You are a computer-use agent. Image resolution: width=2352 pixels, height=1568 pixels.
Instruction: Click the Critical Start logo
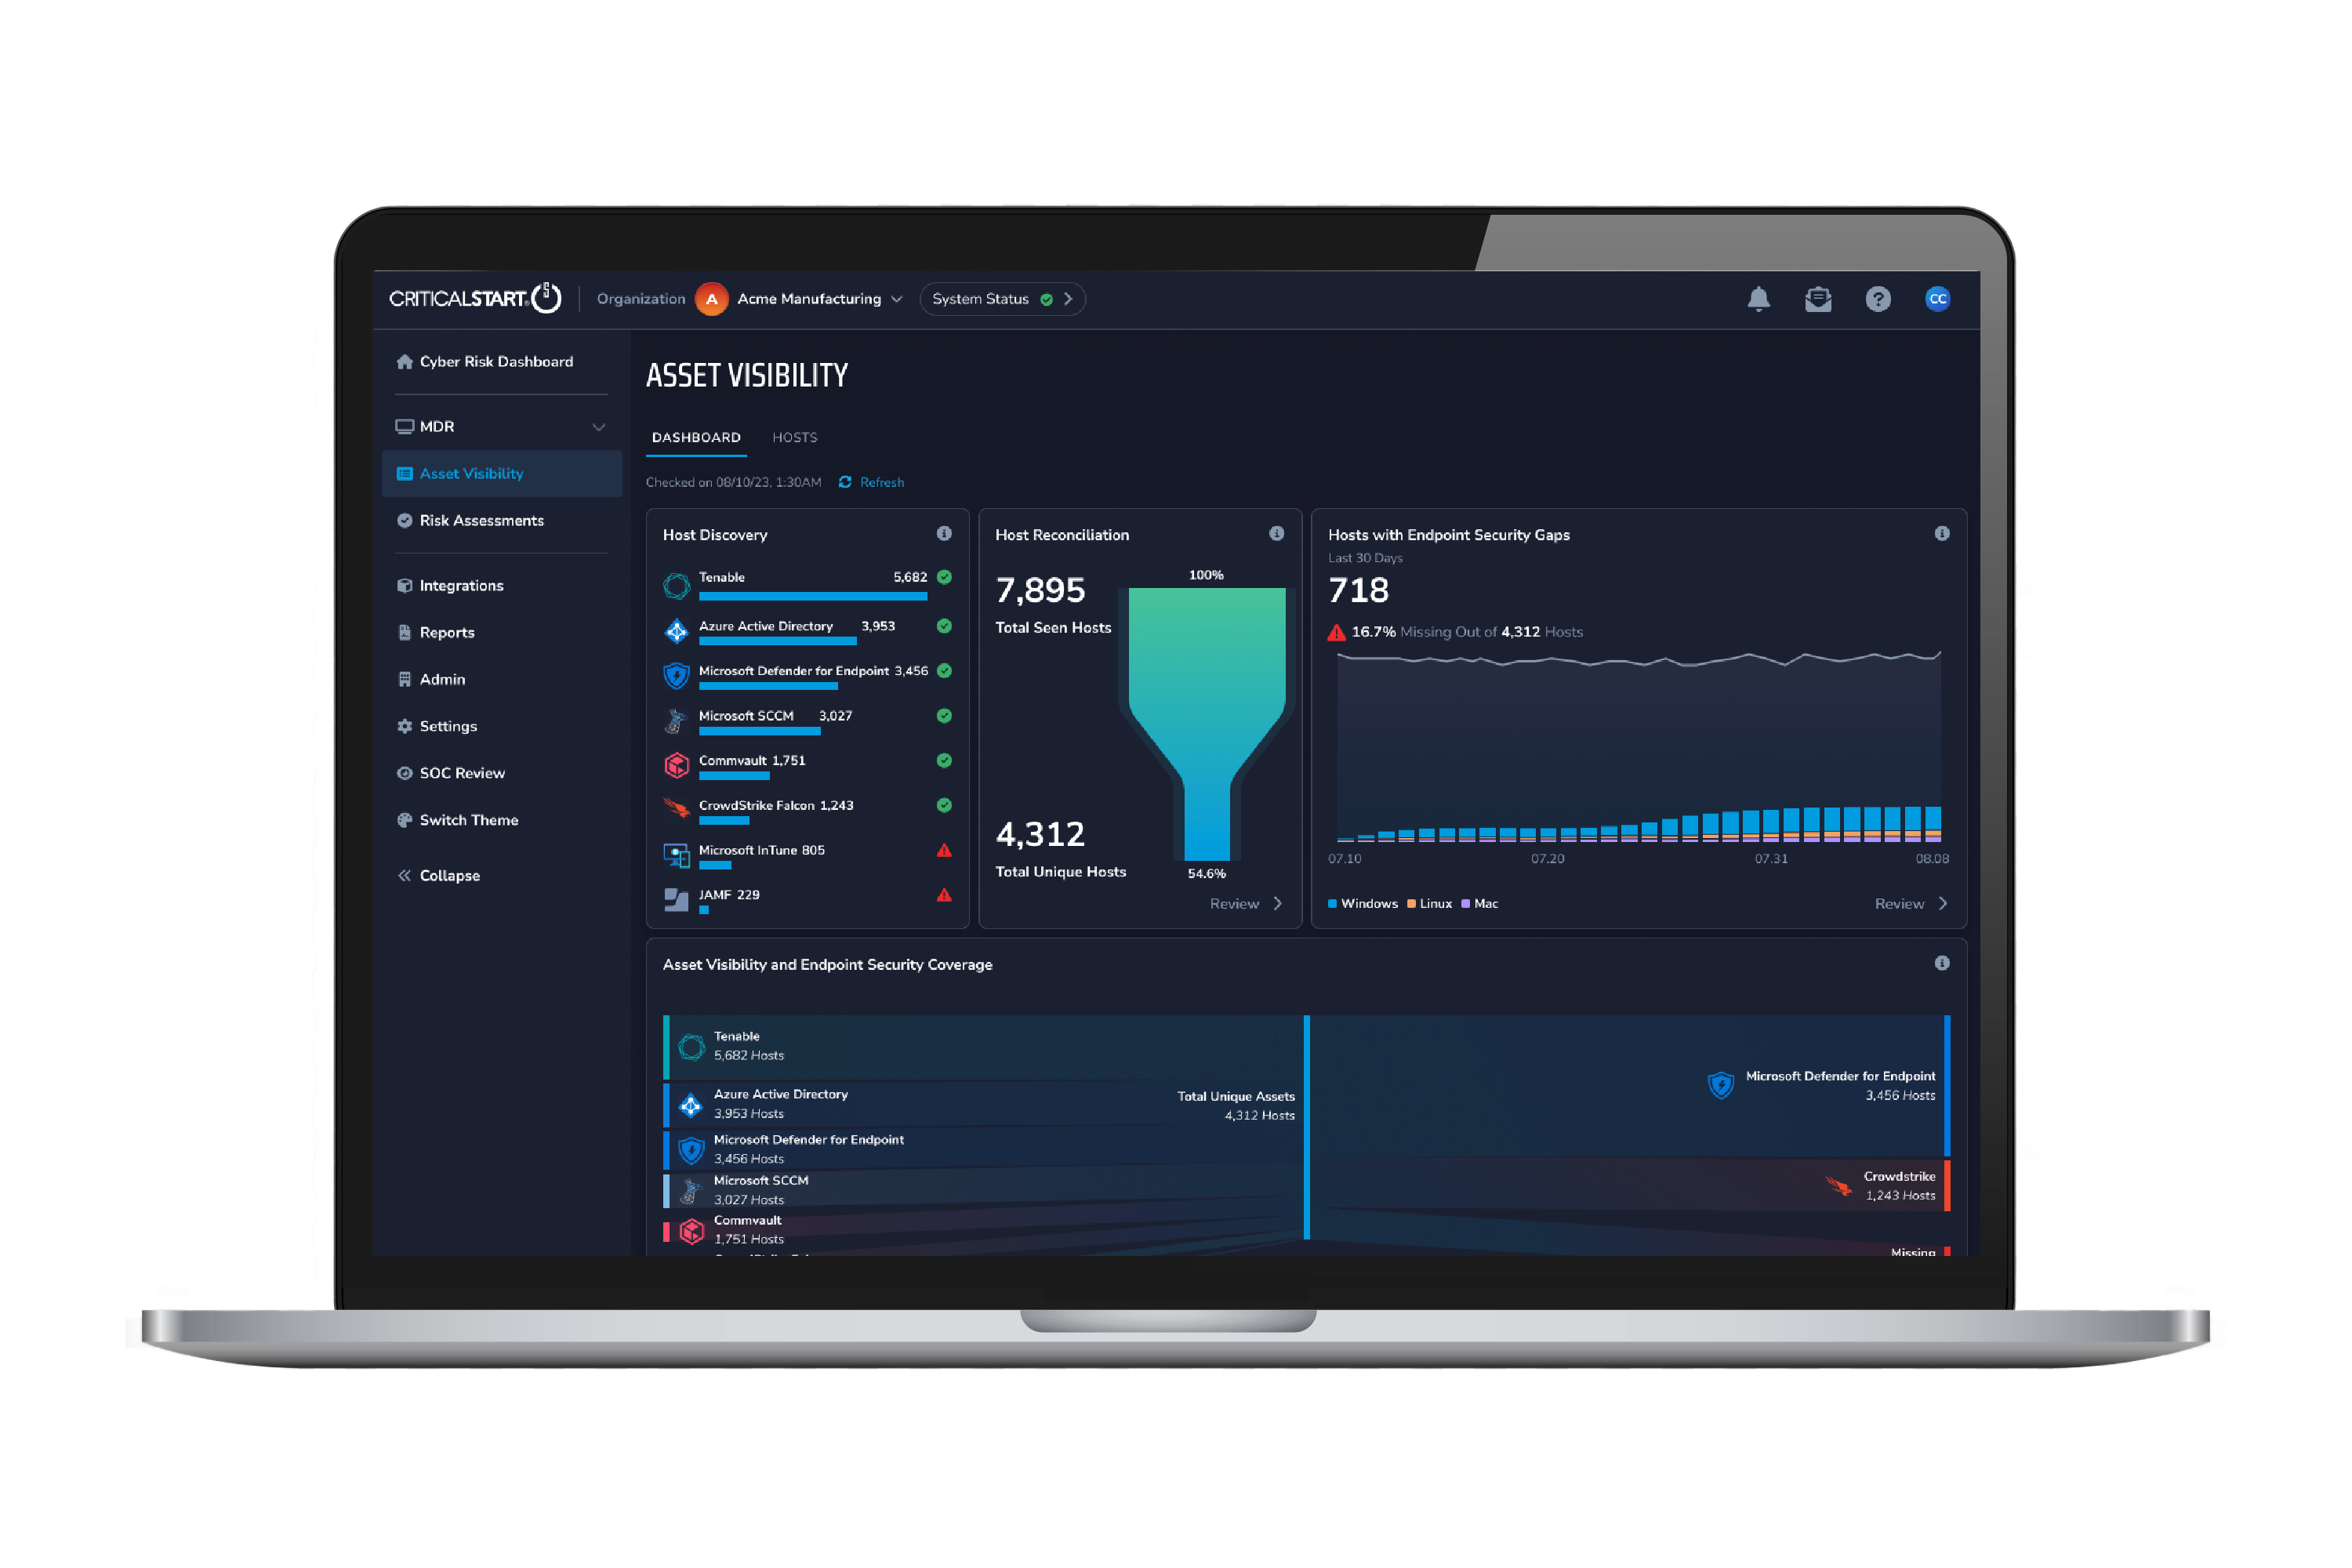(x=475, y=298)
